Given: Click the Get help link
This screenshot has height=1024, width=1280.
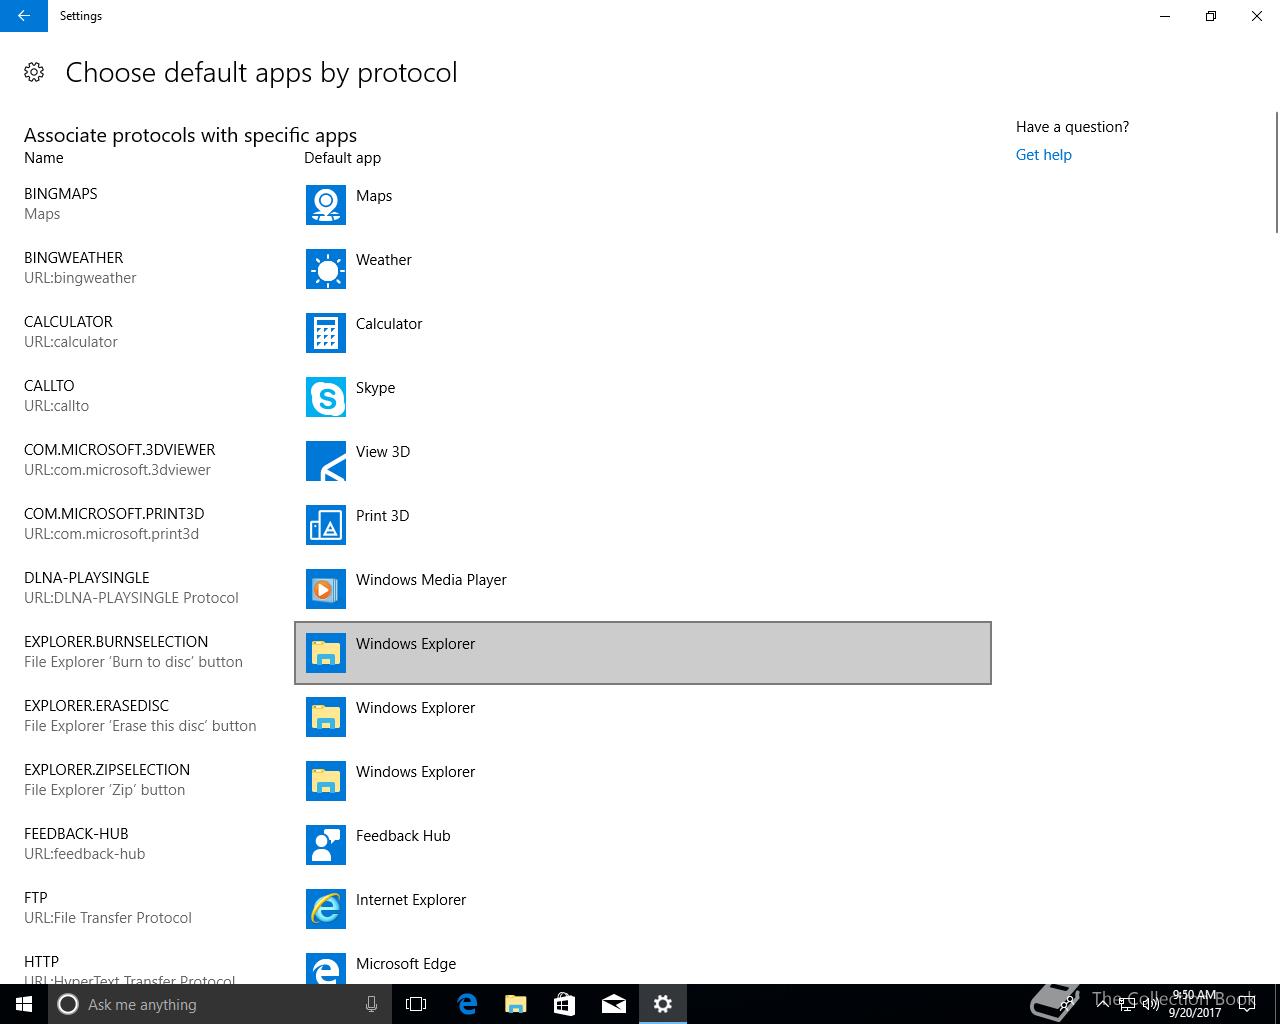Looking at the screenshot, I should coord(1043,155).
